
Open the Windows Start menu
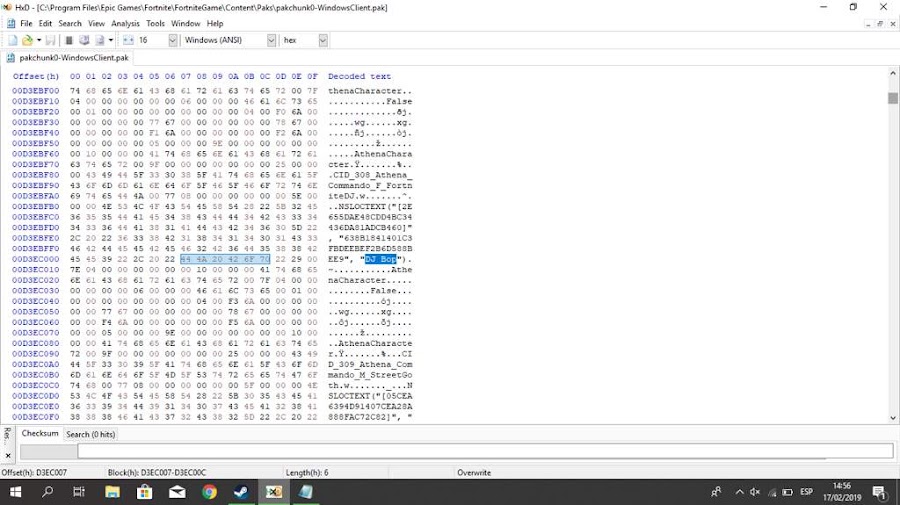click(x=15, y=492)
